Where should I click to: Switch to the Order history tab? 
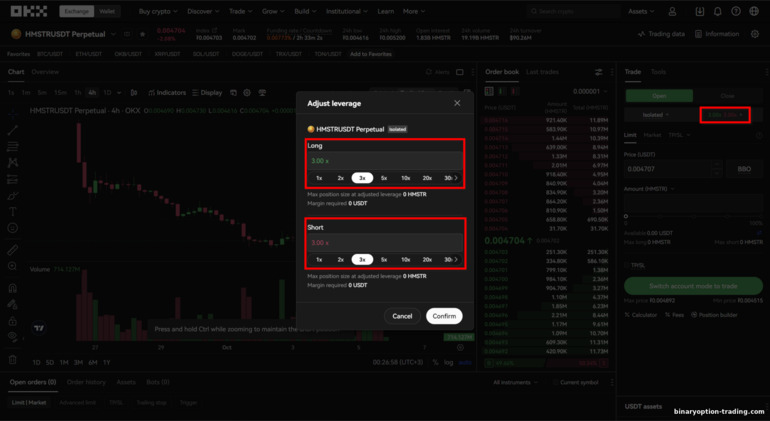[86, 382]
